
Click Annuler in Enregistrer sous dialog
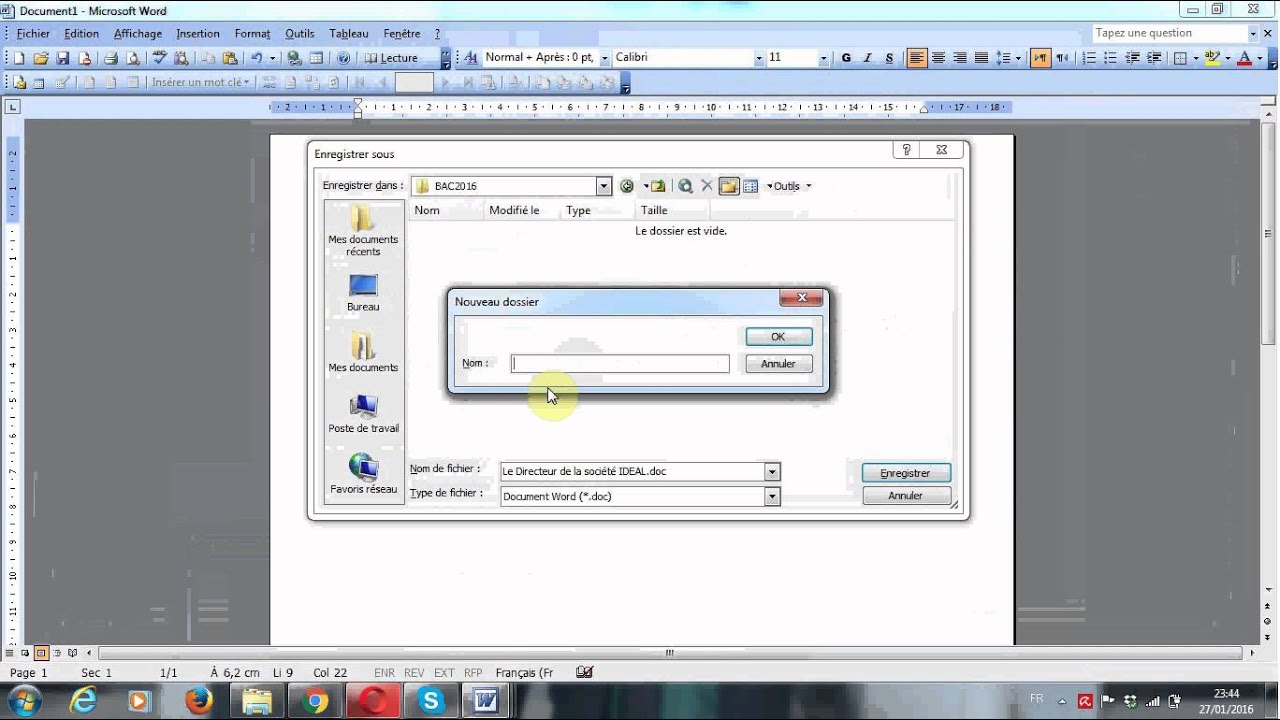[905, 496]
